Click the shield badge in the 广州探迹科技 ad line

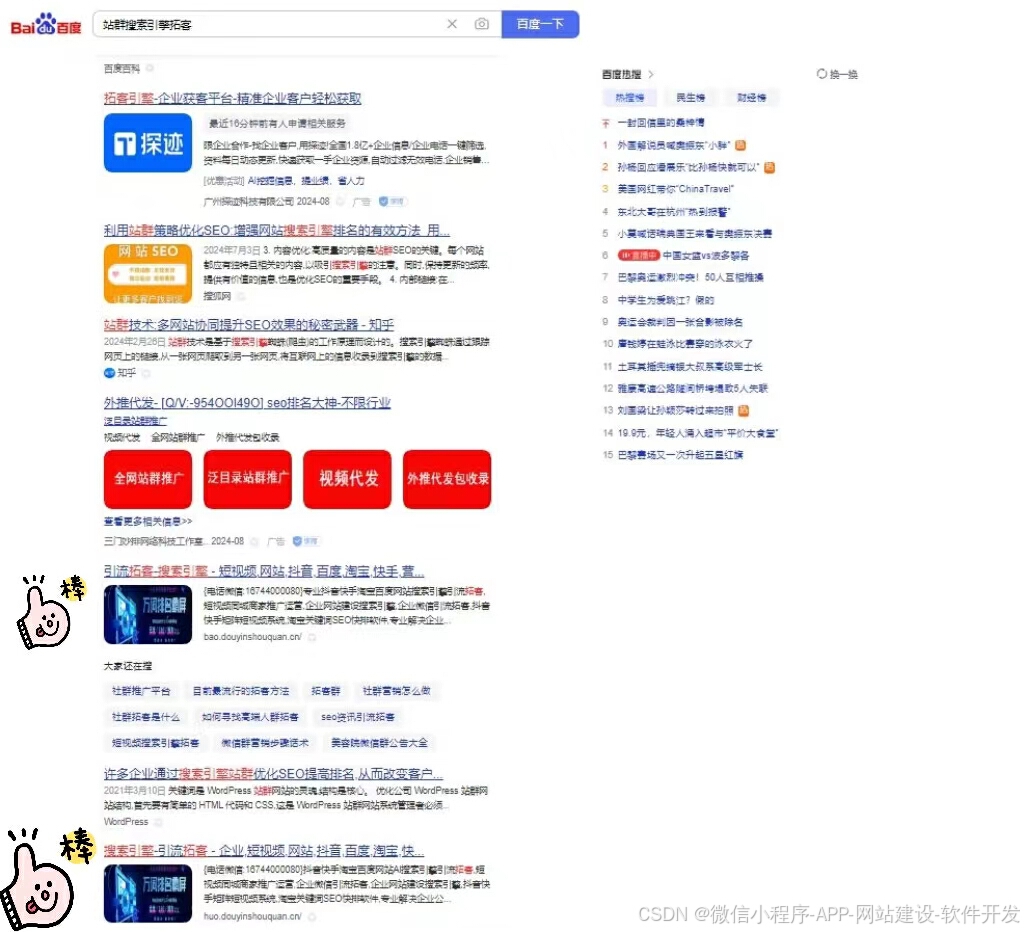click(x=392, y=201)
